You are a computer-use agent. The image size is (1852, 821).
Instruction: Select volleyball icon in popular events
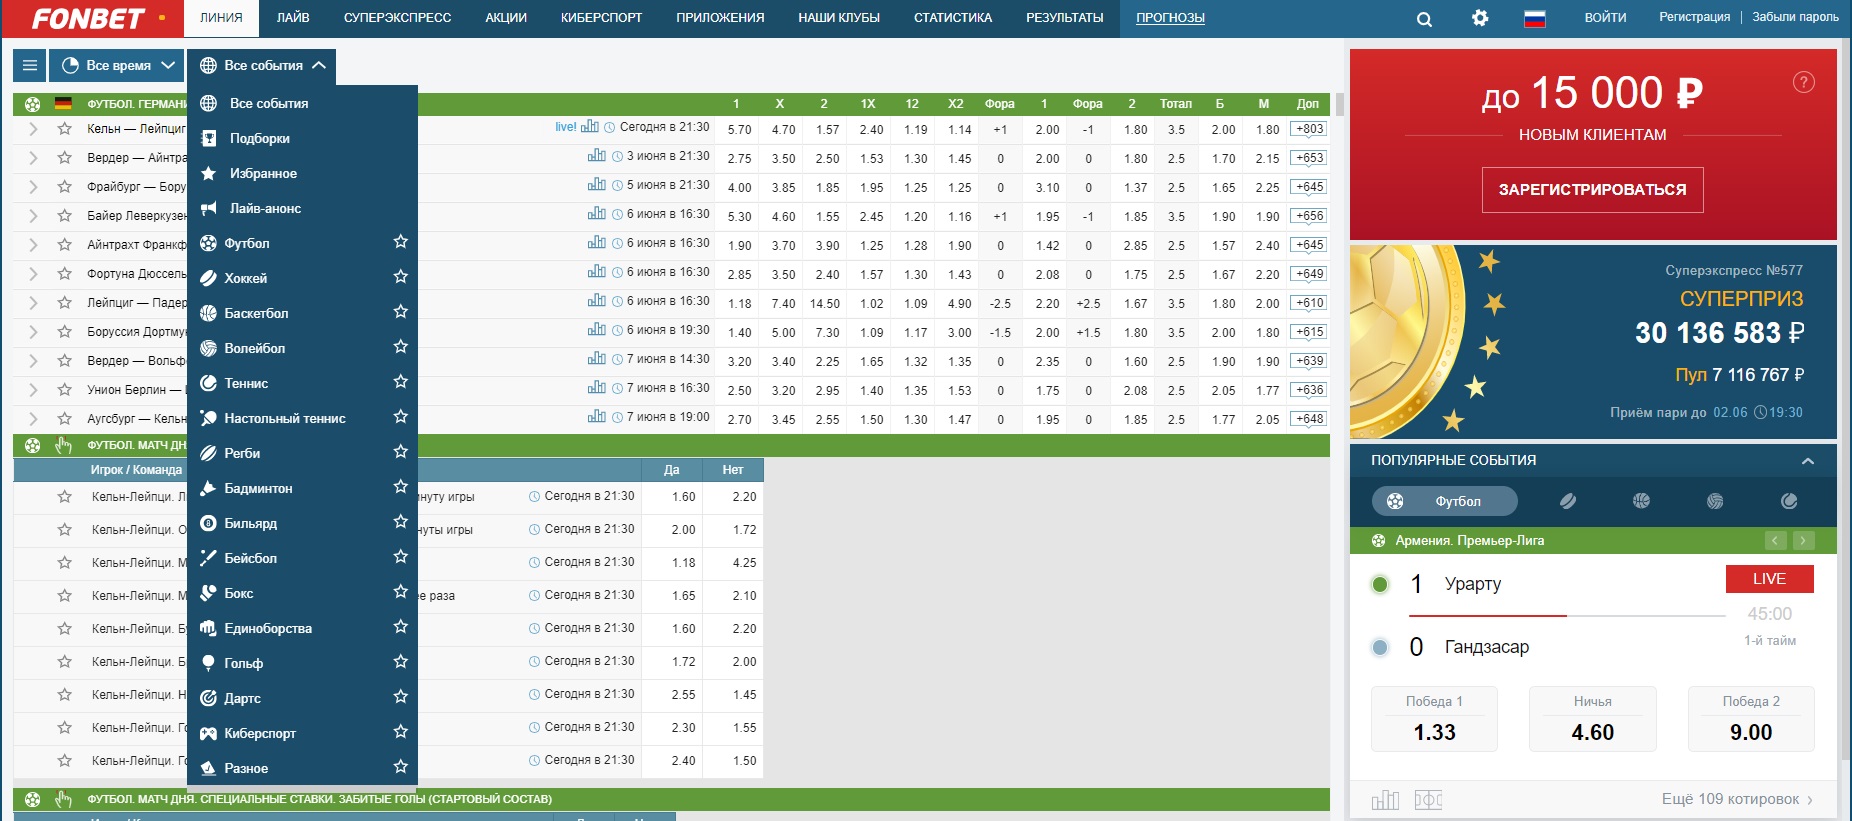(1715, 501)
